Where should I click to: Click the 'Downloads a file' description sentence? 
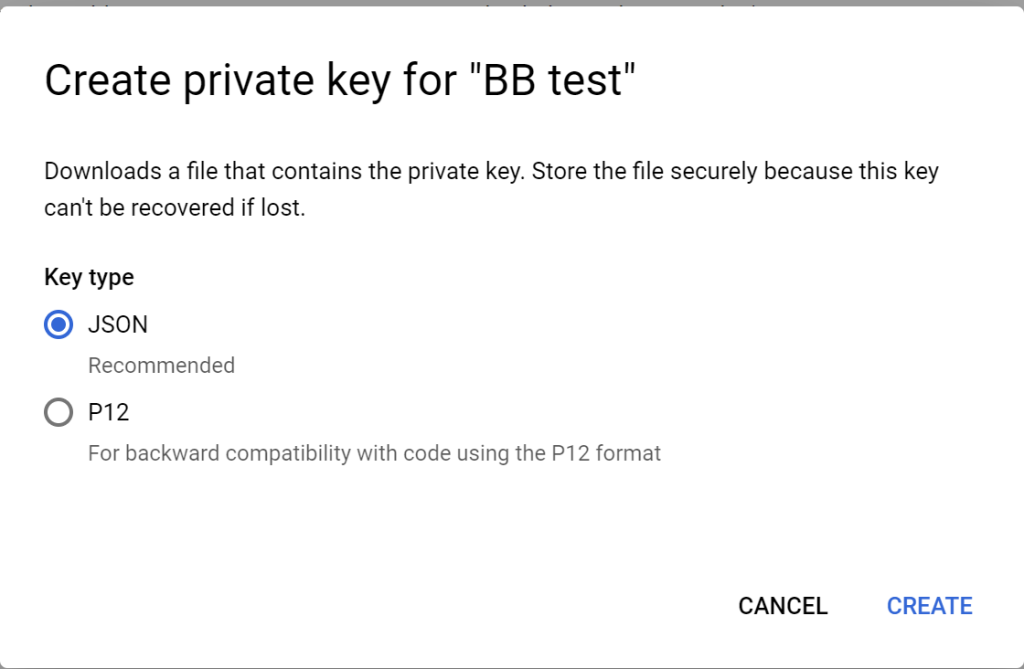[285, 171]
